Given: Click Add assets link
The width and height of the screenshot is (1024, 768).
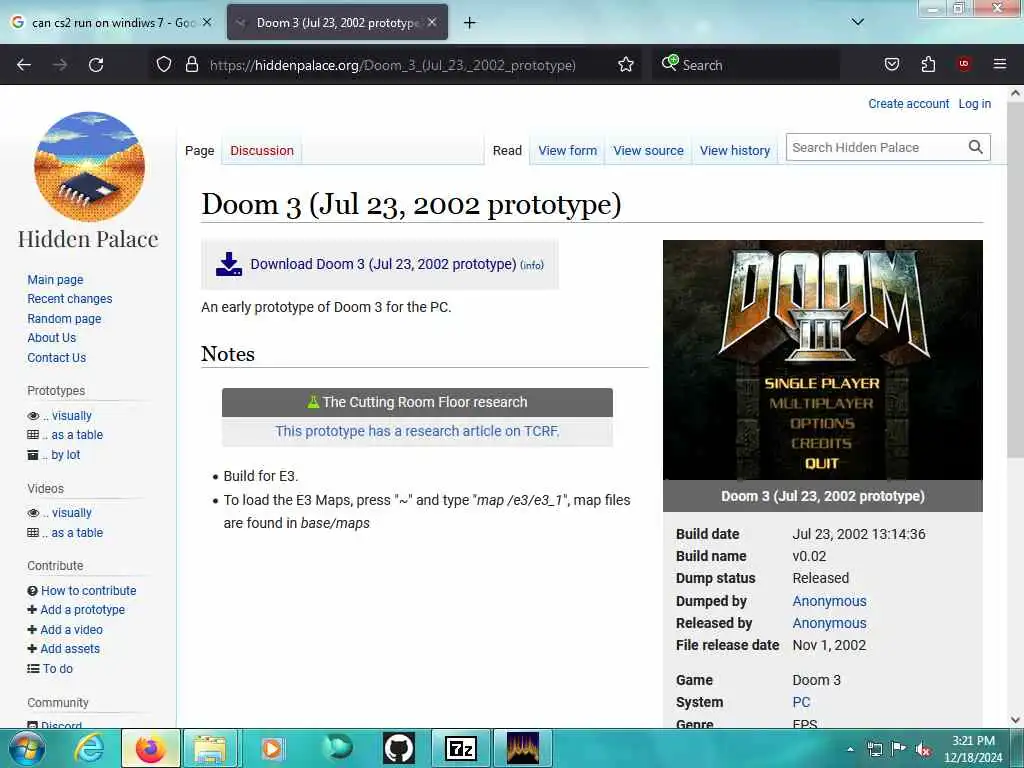Looking at the screenshot, I should [x=70, y=648].
